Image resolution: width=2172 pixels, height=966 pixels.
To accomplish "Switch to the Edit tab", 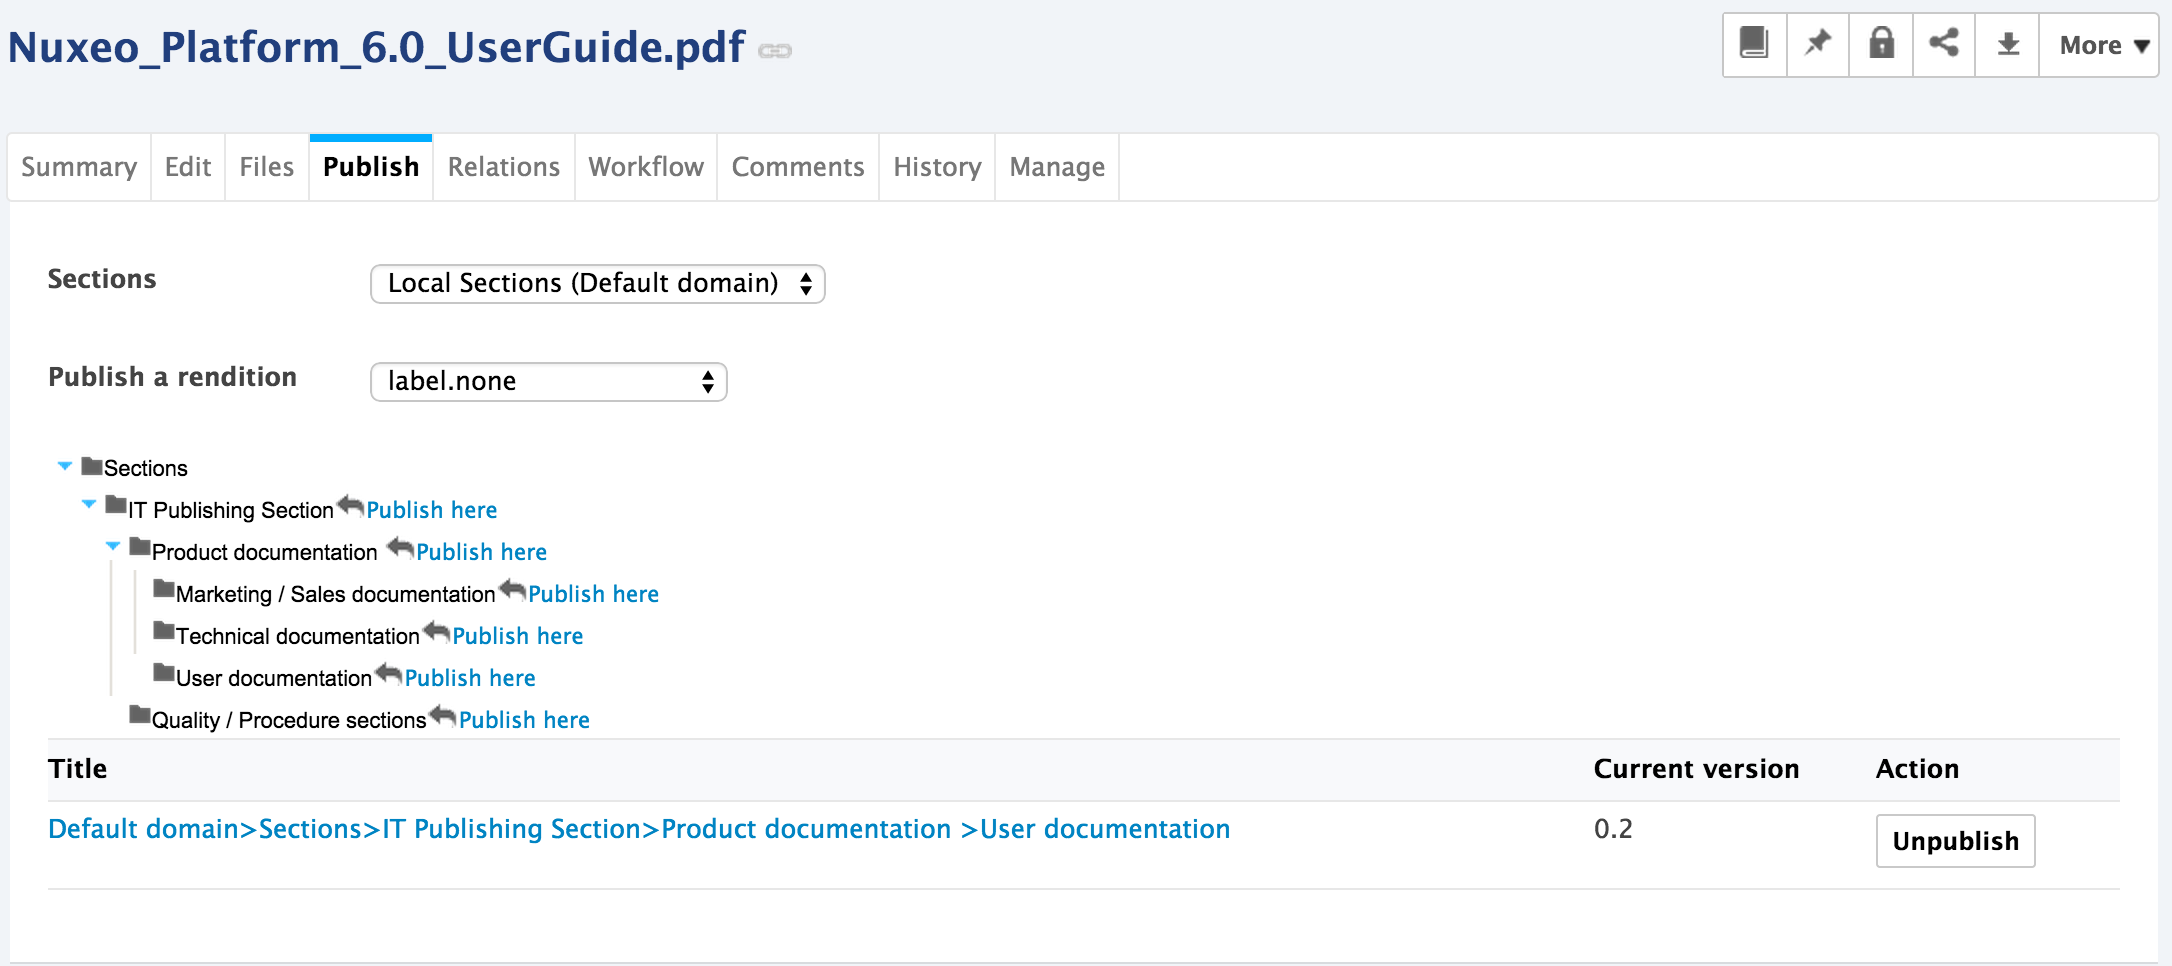I will pos(188,167).
